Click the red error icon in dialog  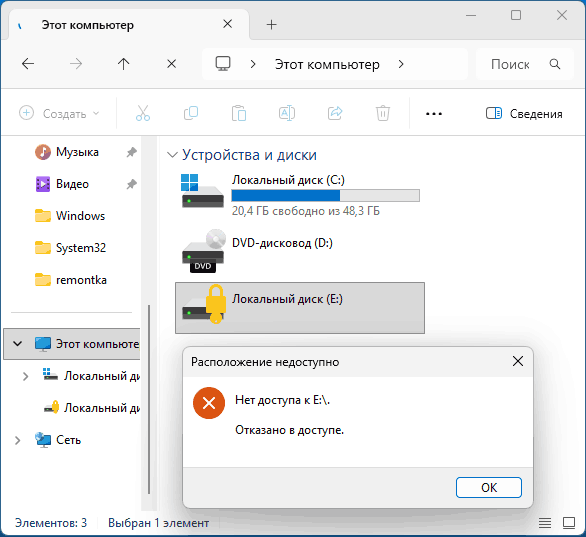tap(209, 403)
